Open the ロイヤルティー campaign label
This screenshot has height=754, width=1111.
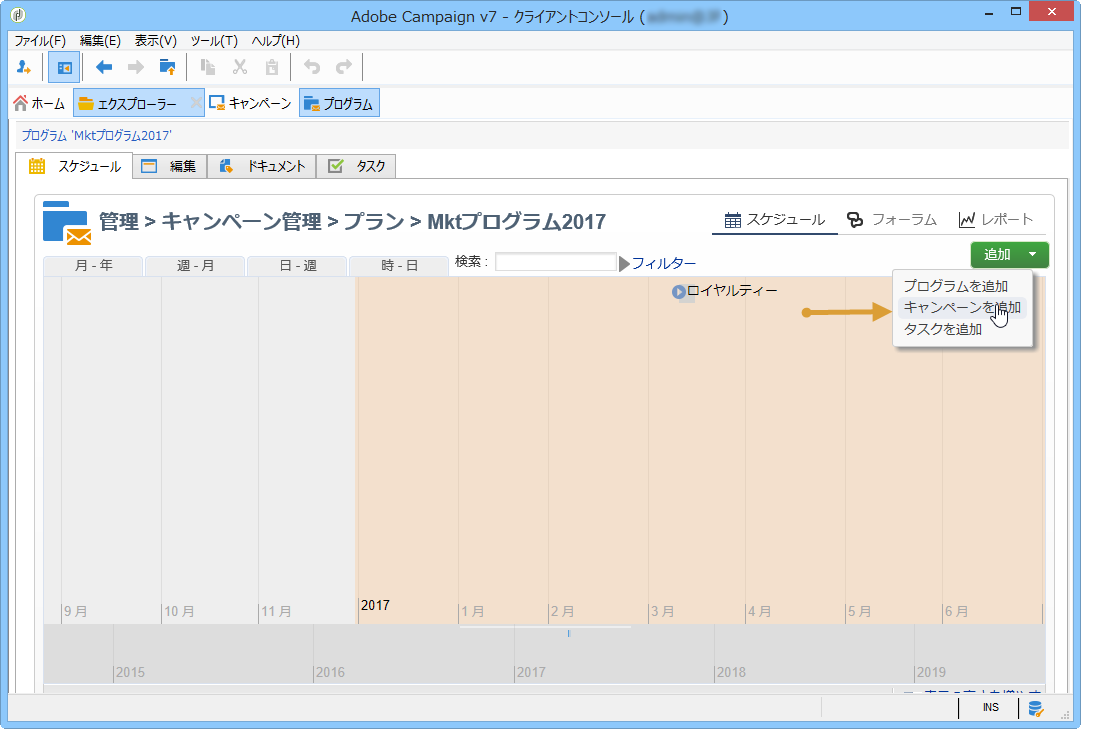coord(732,291)
